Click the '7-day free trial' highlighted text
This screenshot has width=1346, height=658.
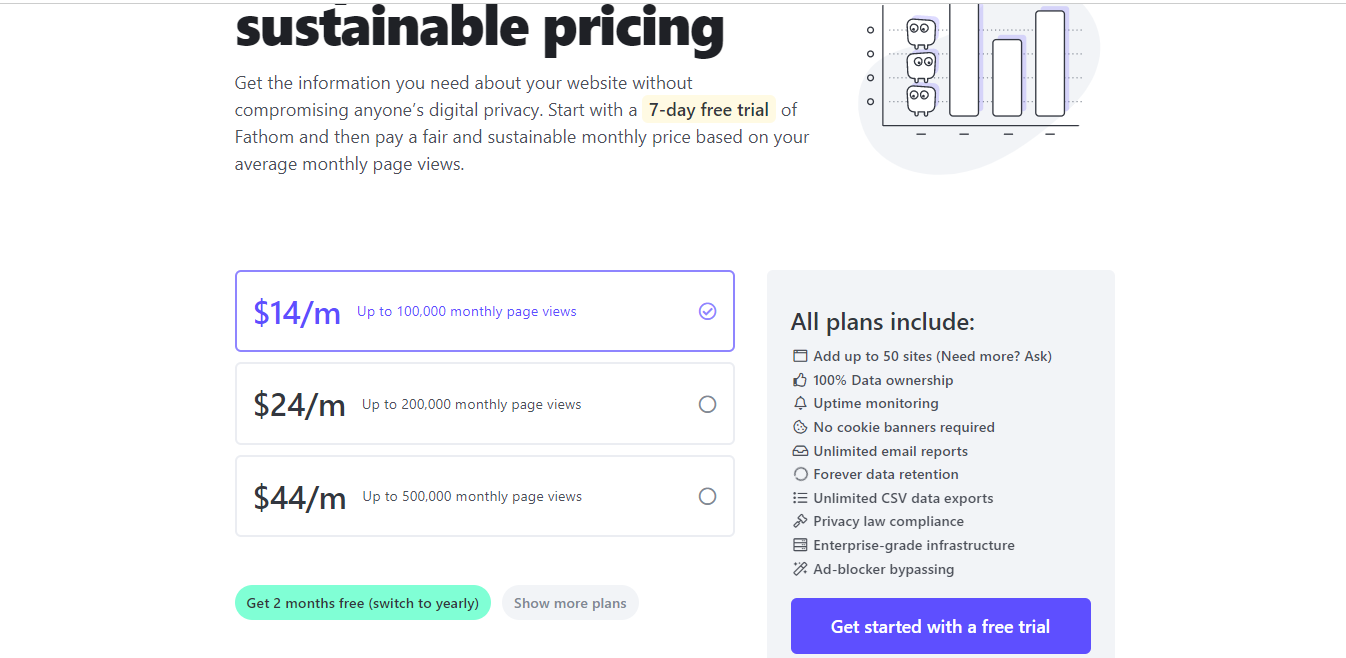[708, 110]
